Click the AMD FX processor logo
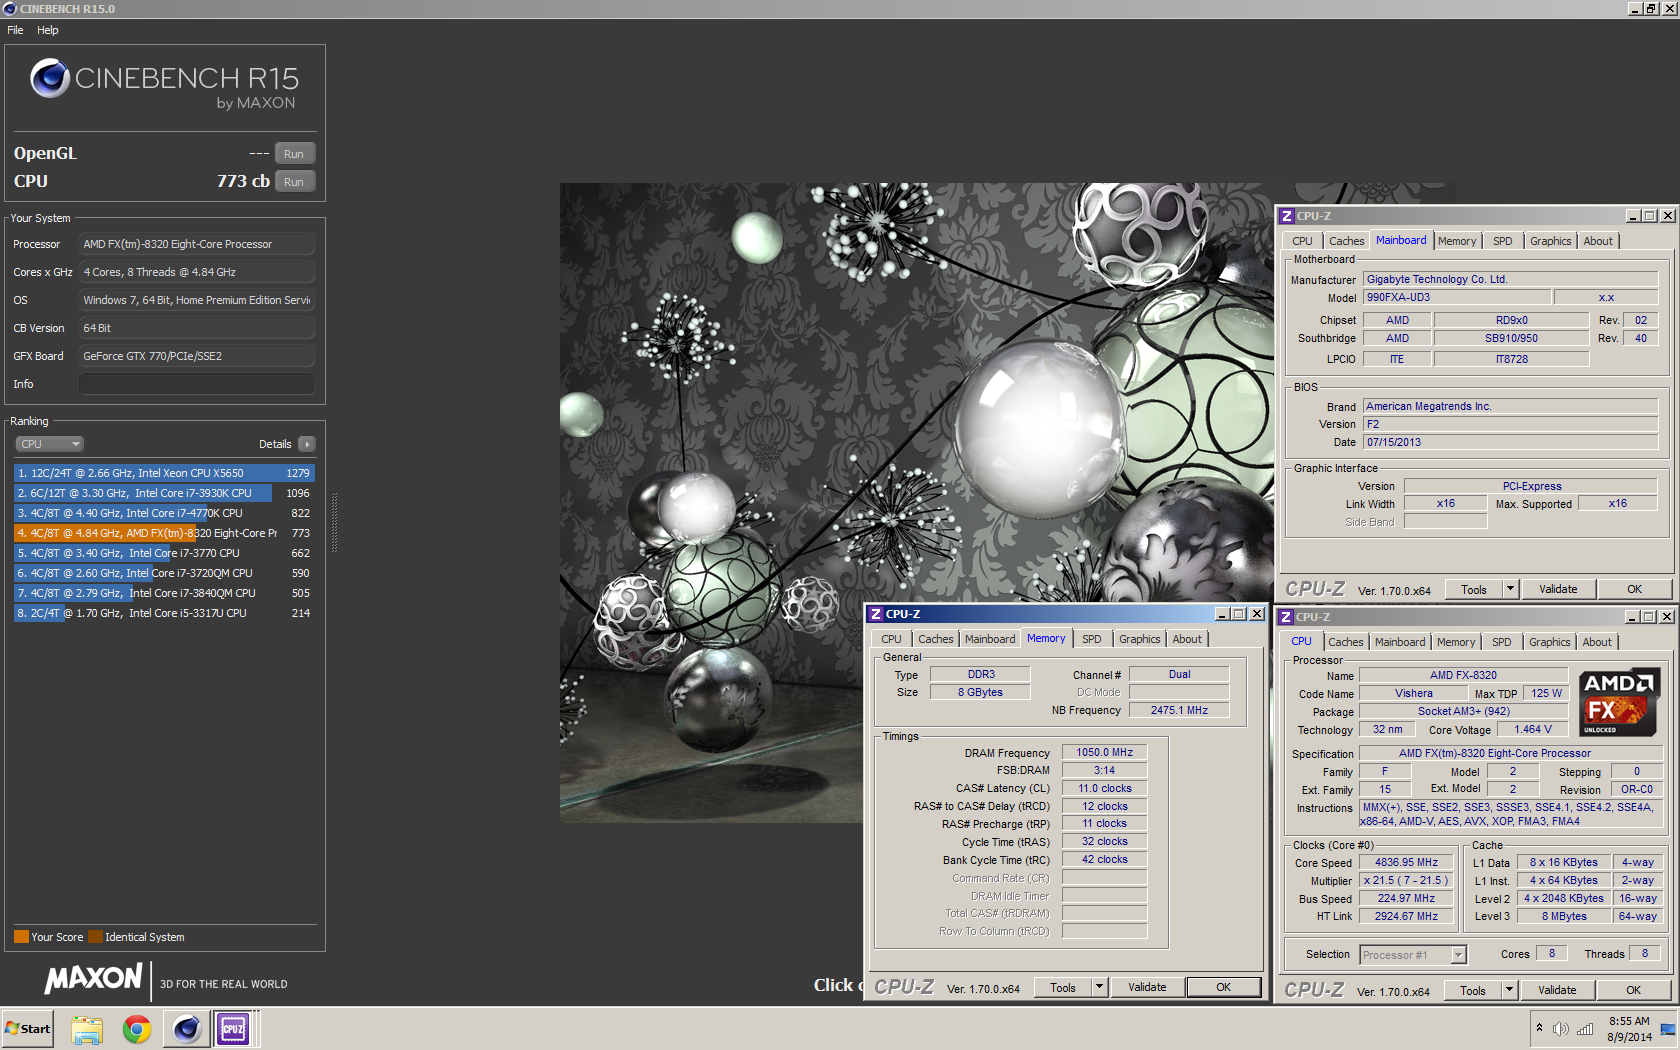Viewport: 1680px width, 1050px height. click(x=1619, y=702)
